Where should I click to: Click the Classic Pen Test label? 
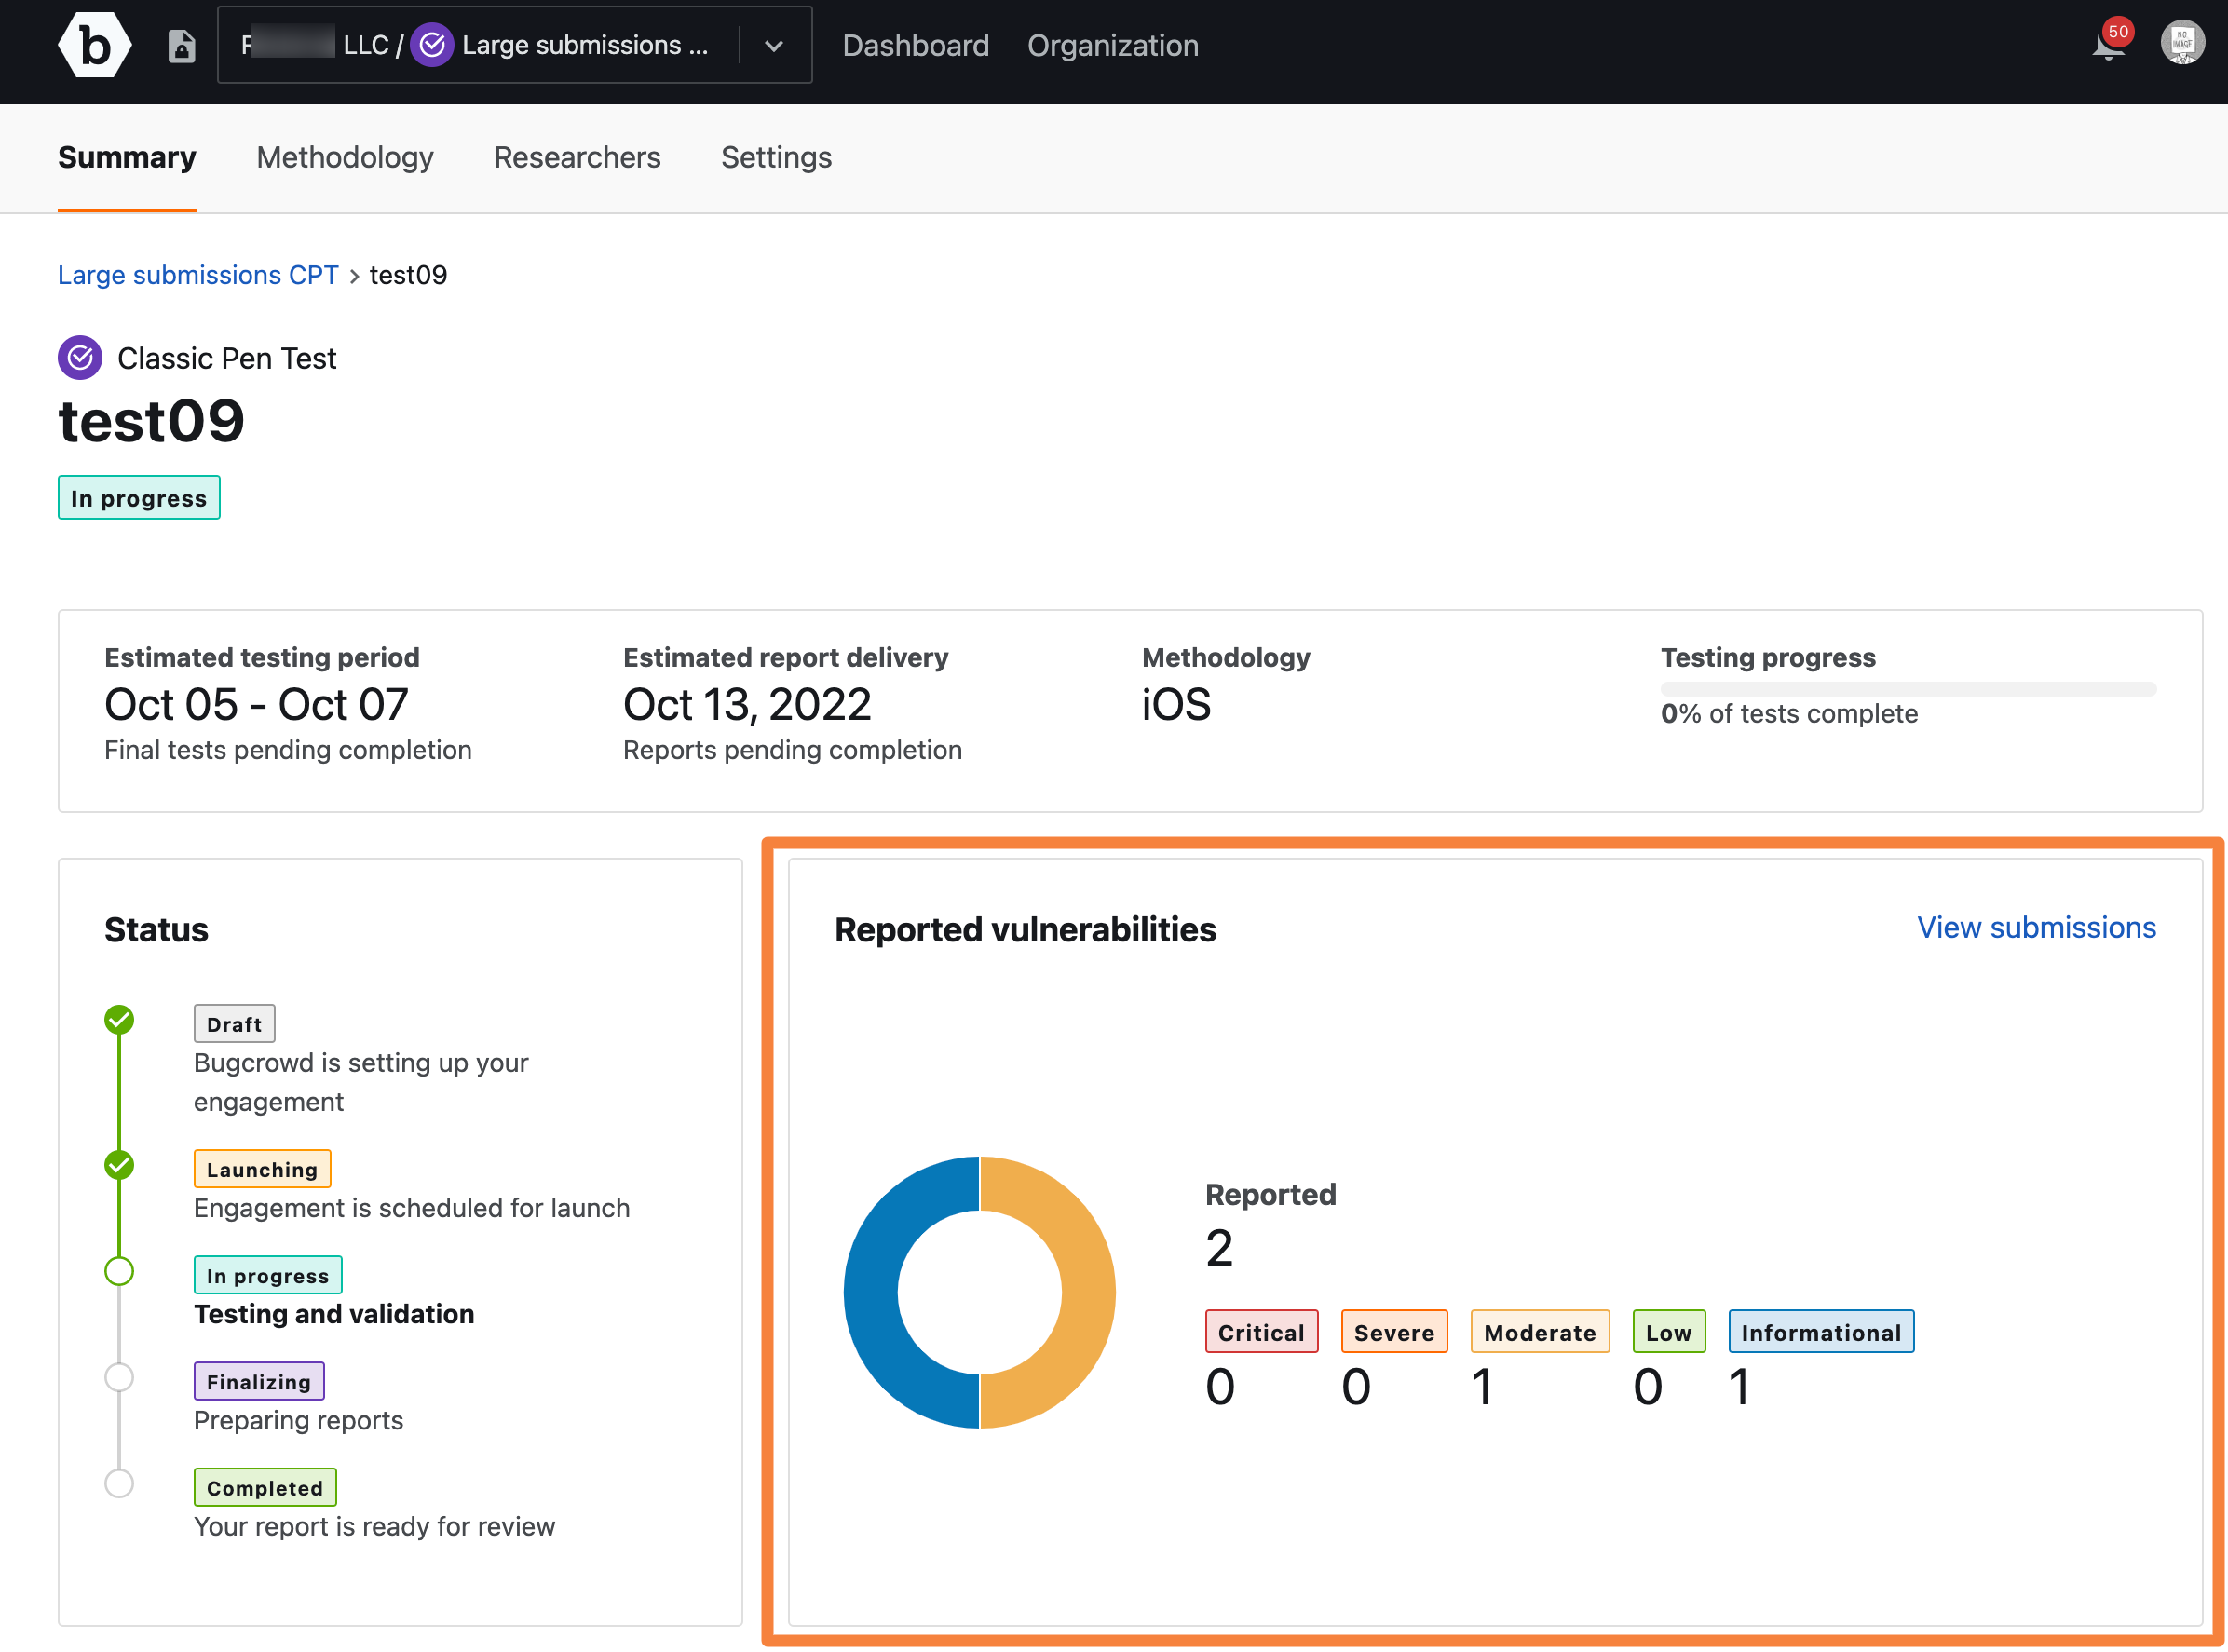coord(227,358)
